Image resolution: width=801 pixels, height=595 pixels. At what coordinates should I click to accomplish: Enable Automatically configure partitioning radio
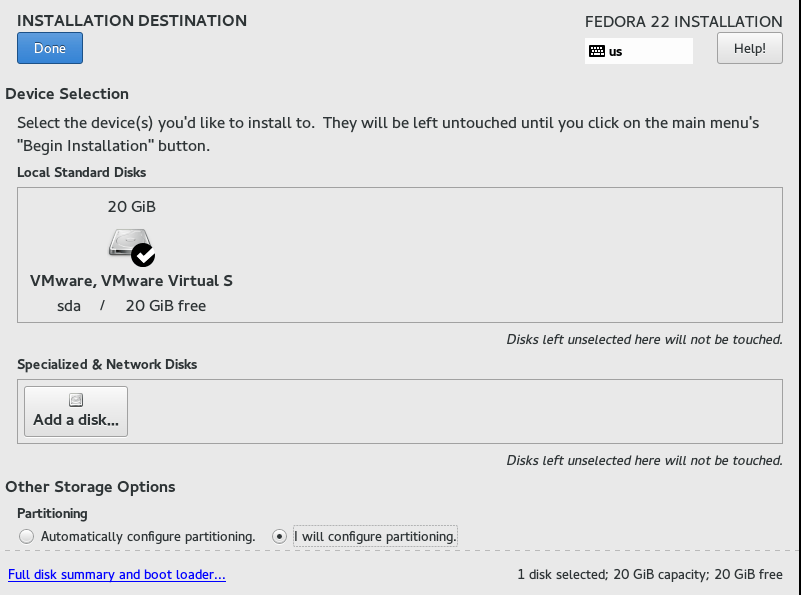coord(27,536)
